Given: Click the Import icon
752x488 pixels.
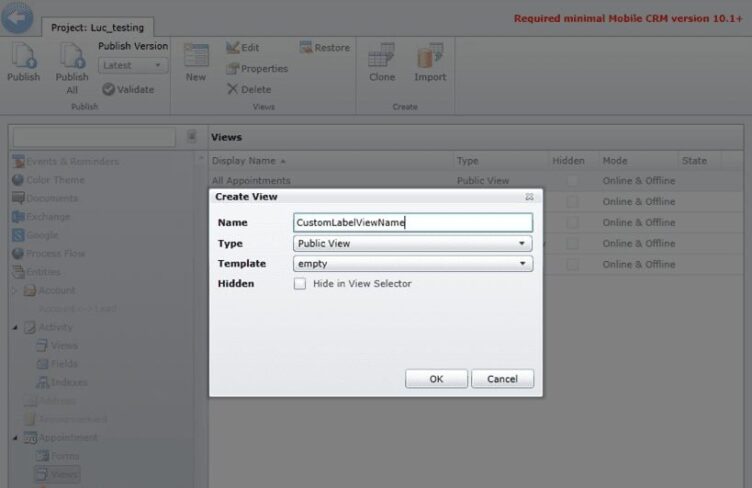Looking at the screenshot, I should (x=430, y=55).
